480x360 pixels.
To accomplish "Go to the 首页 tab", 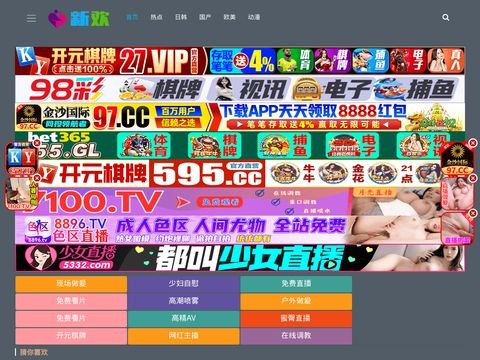I will (132, 17).
